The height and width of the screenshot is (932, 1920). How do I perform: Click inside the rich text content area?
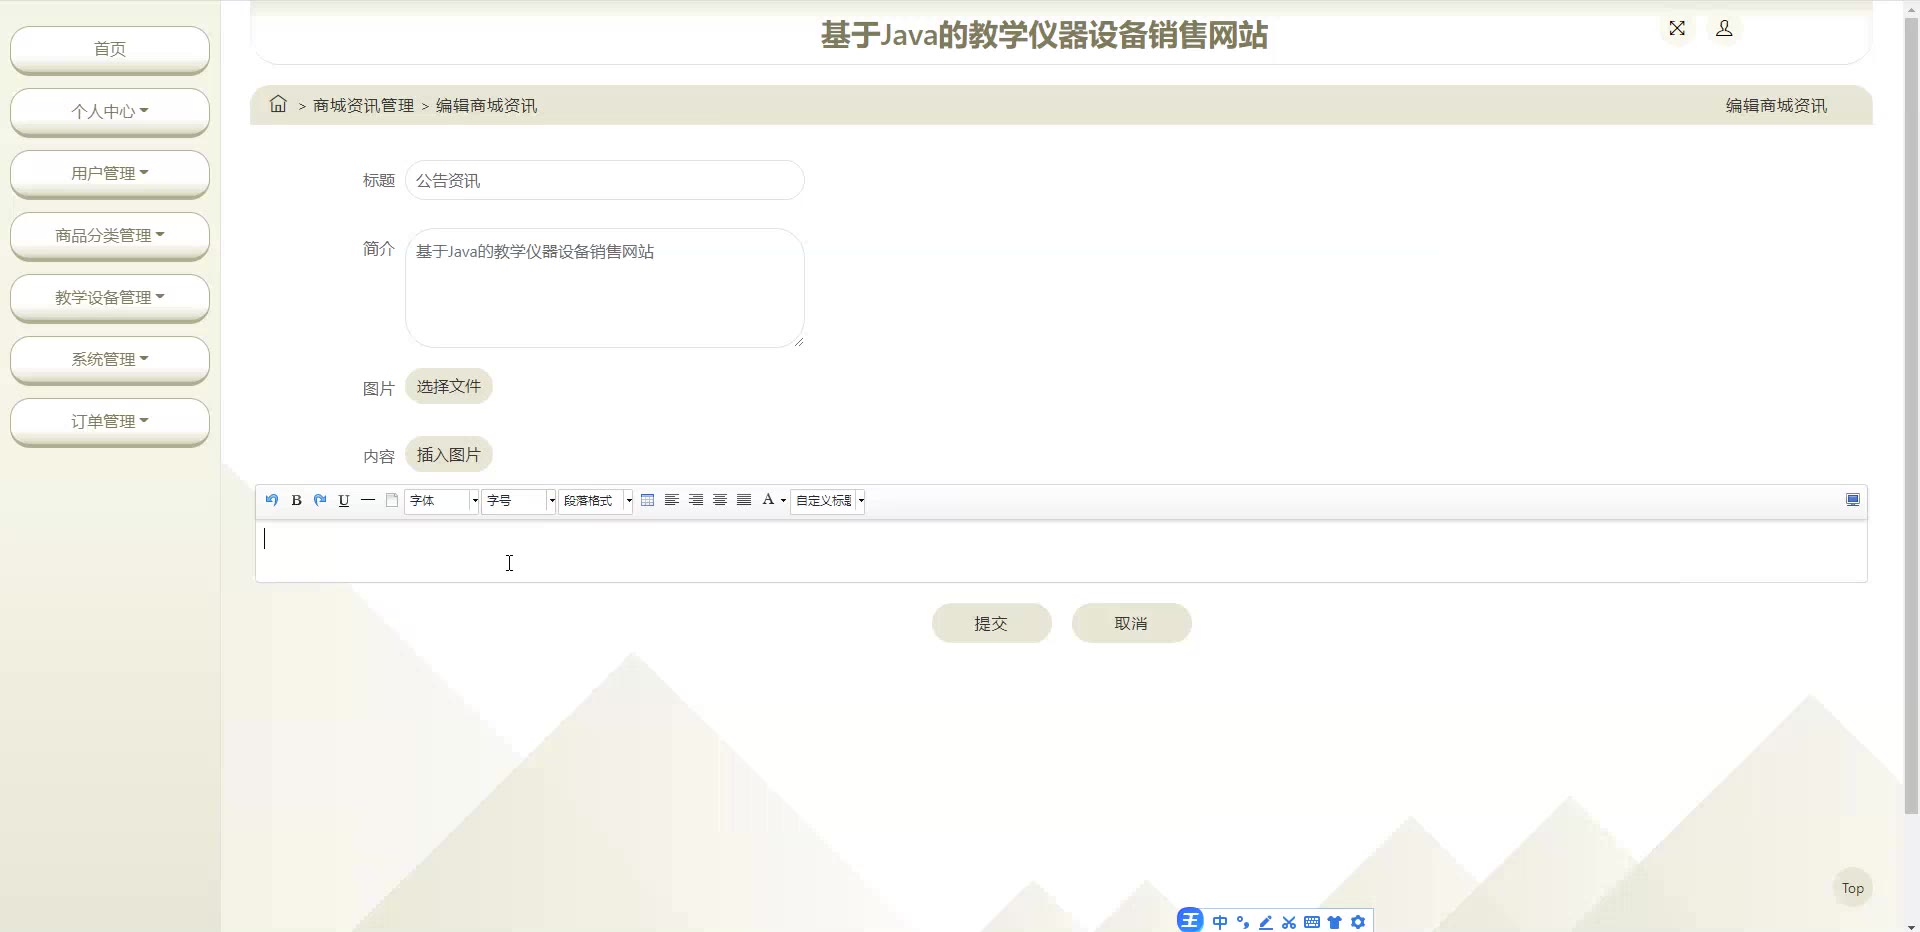click(x=1061, y=551)
